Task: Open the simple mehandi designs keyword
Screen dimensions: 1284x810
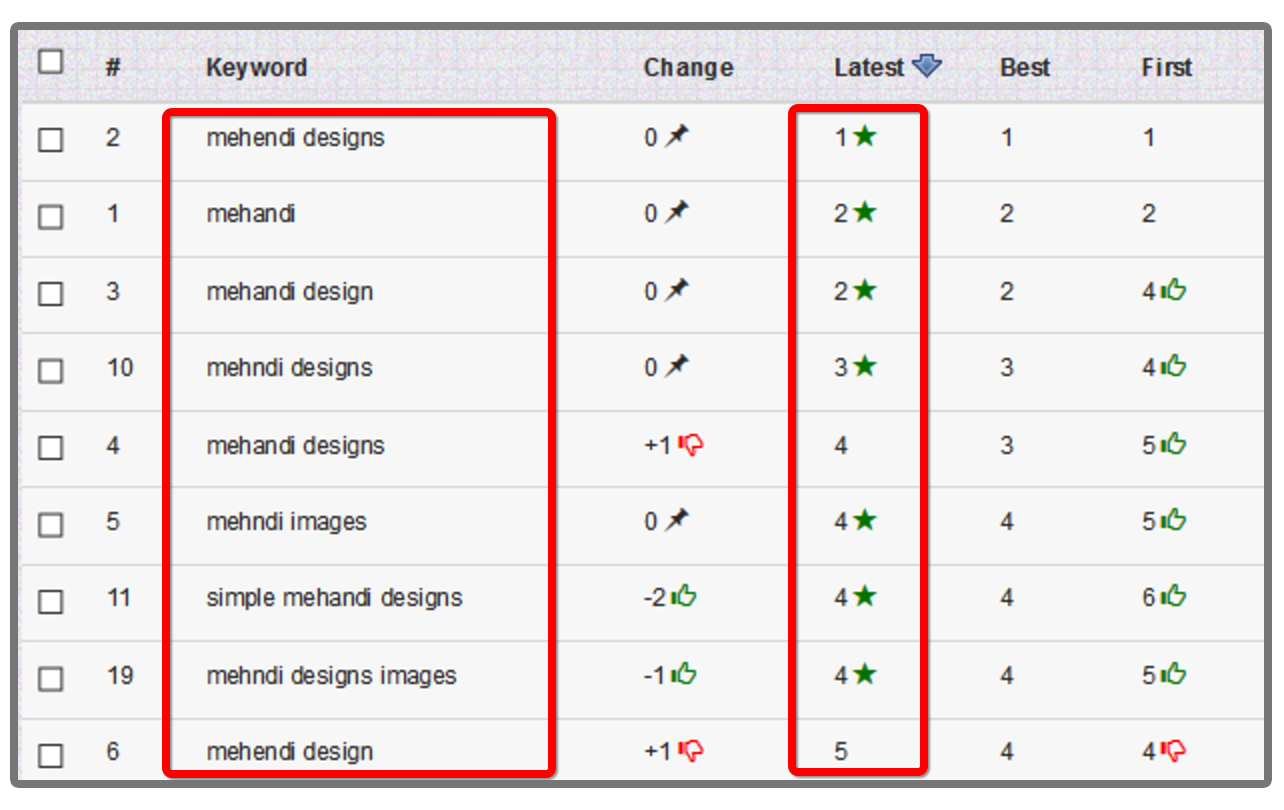Action: point(334,598)
